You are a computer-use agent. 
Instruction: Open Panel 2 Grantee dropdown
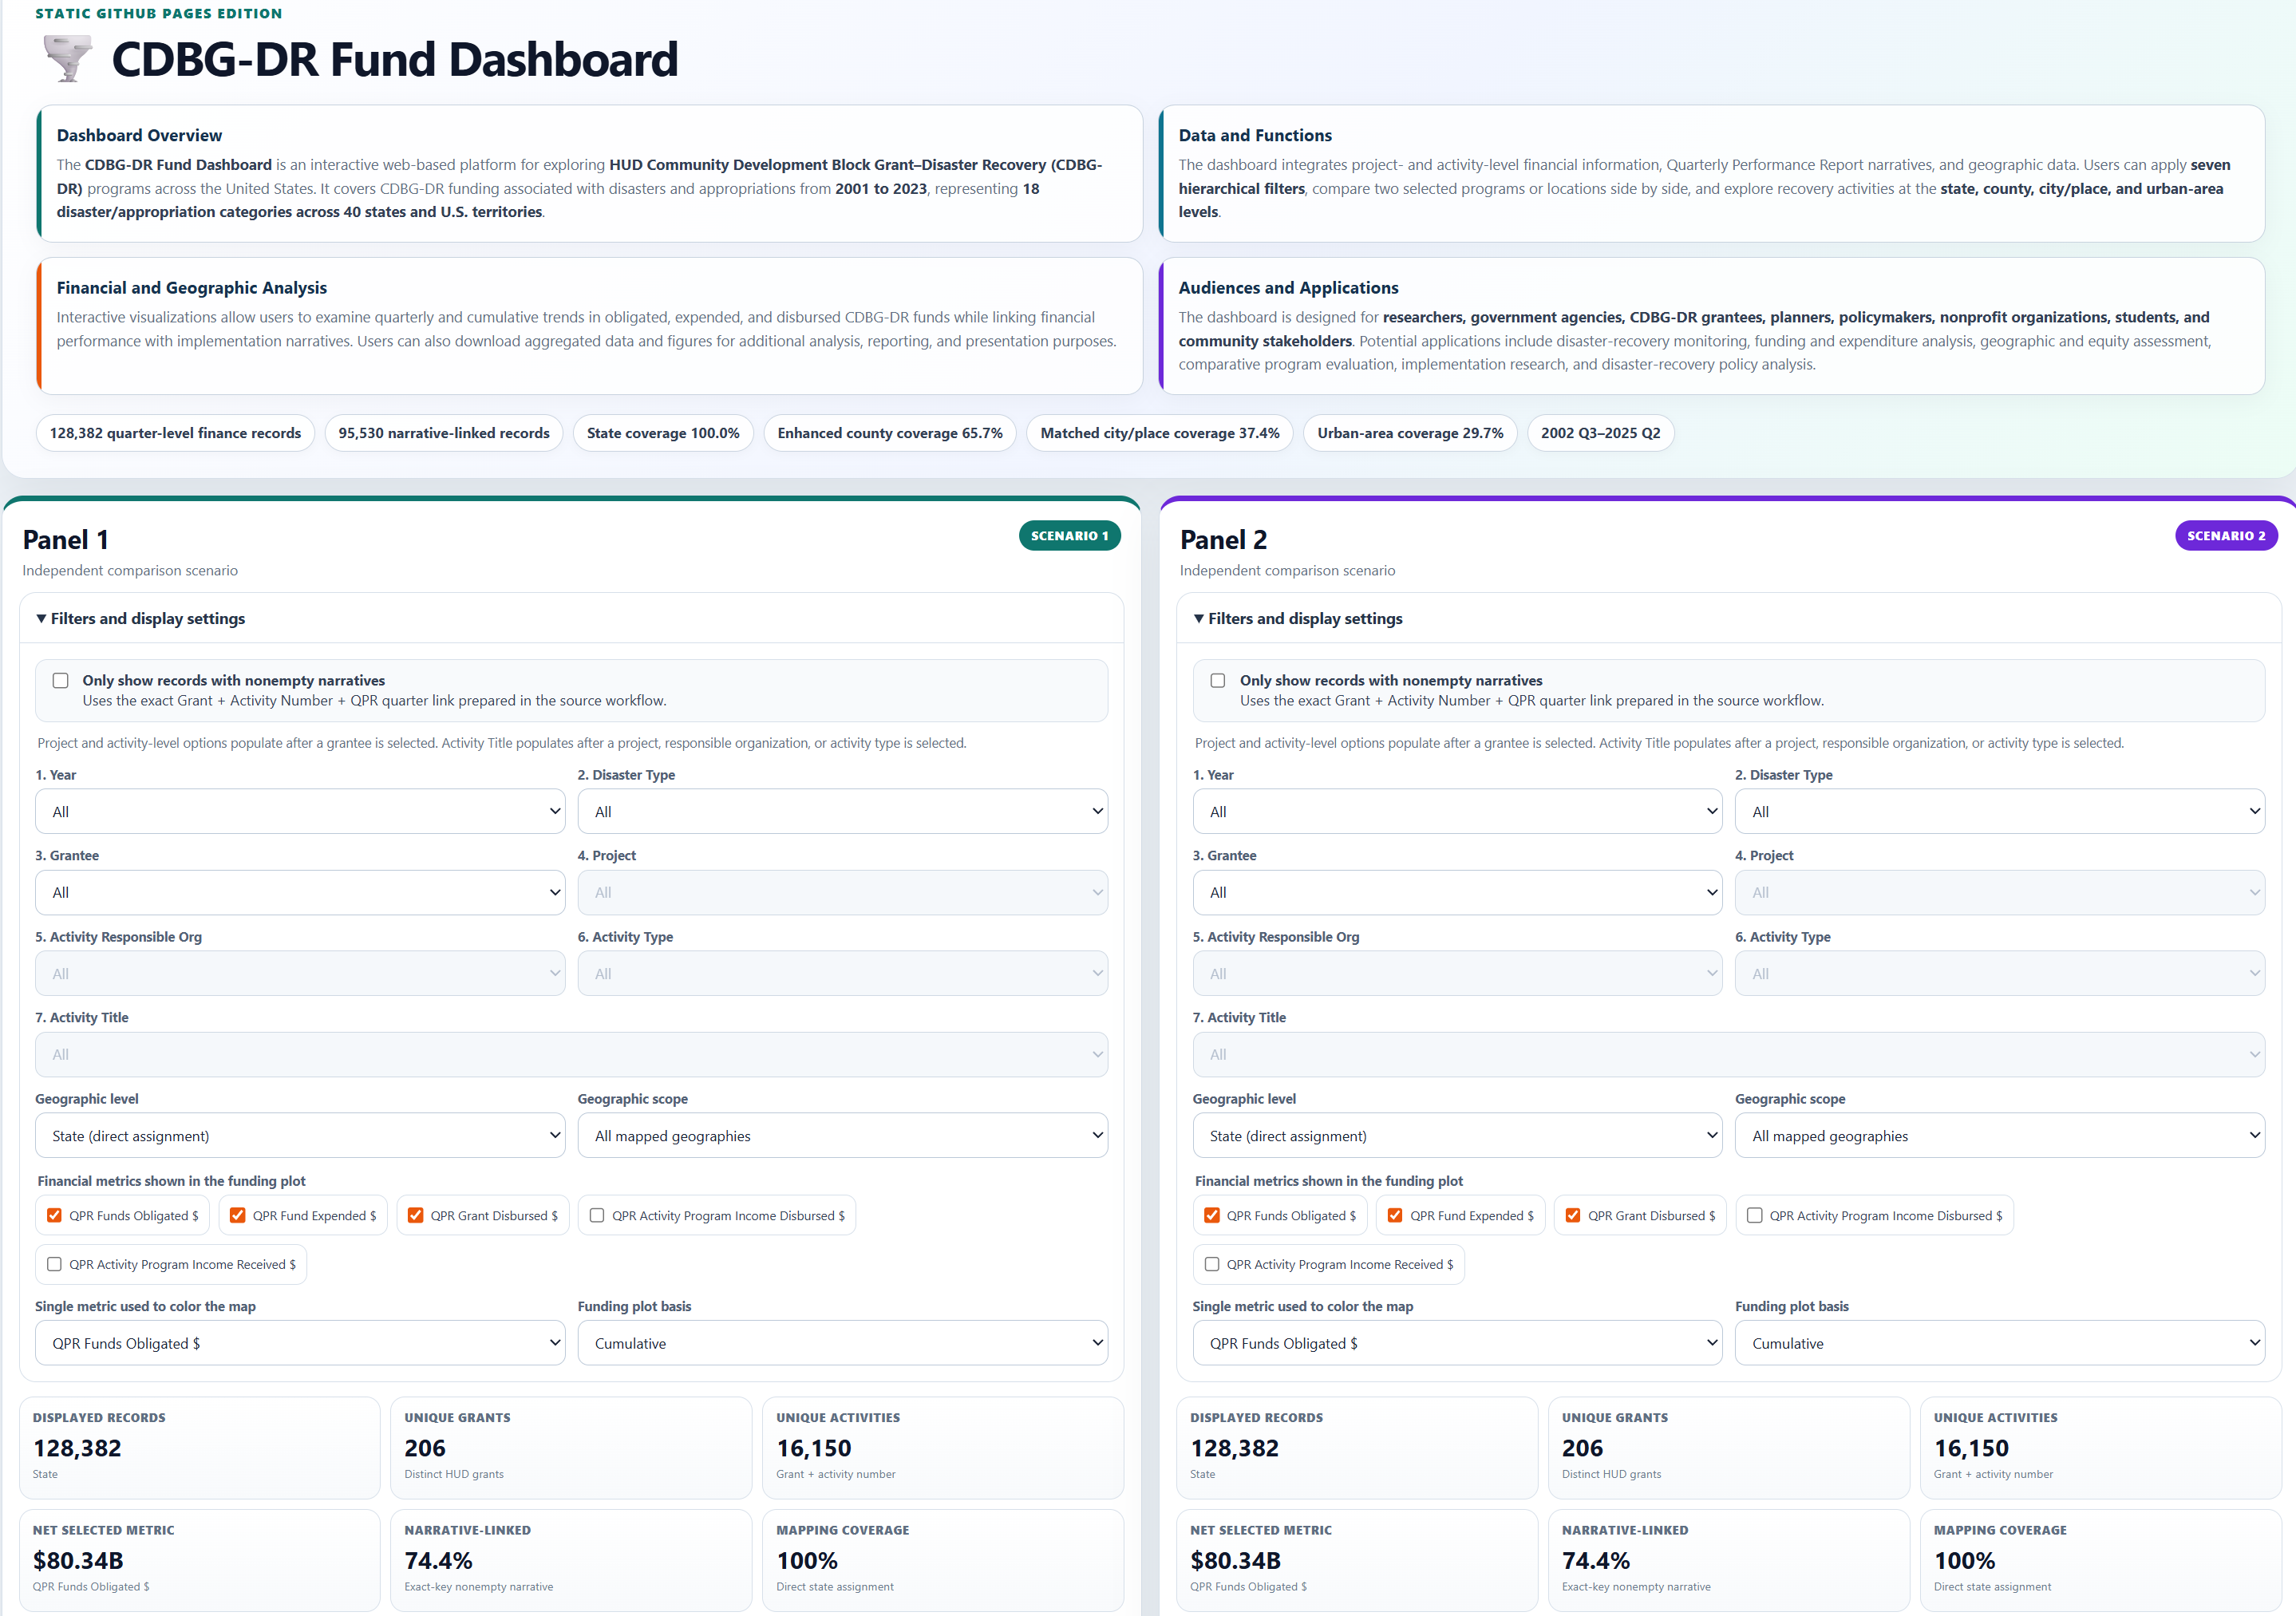click(1457, 892)
